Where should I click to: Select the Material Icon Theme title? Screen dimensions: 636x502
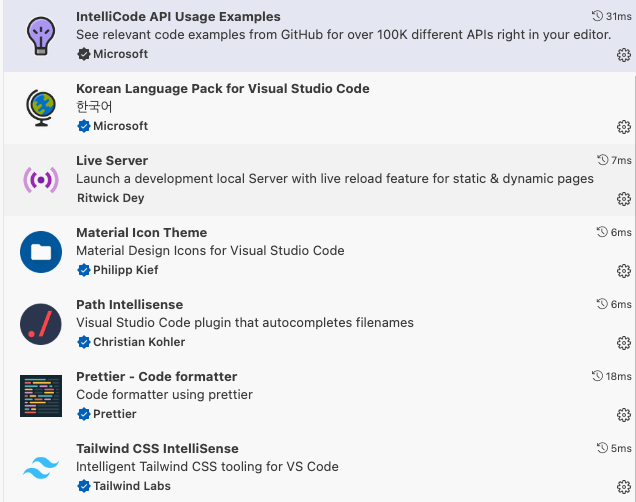click(142, 232)
